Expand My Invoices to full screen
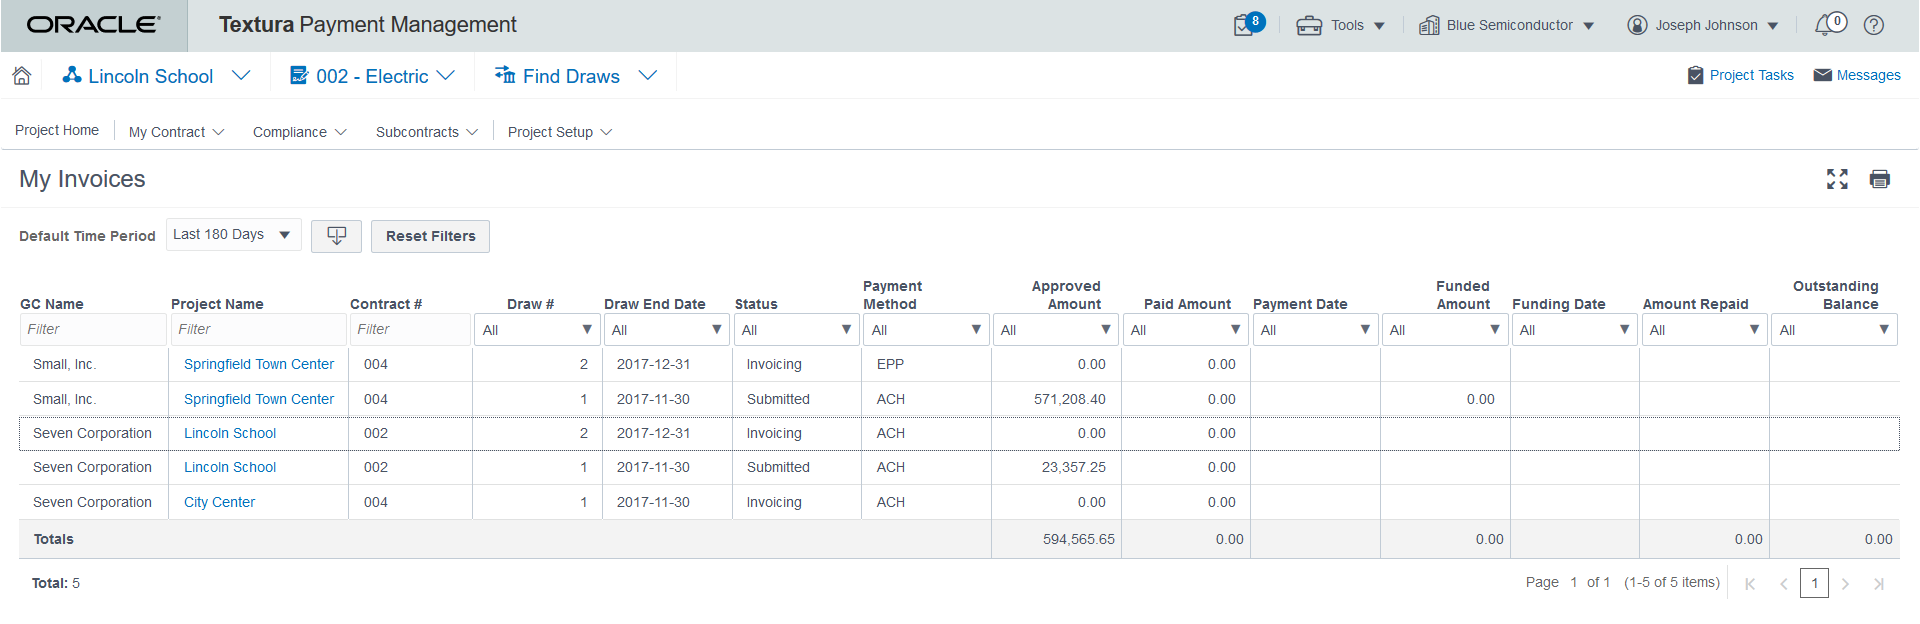The width and height of the screenshot is (1920, 624). 1837,179
